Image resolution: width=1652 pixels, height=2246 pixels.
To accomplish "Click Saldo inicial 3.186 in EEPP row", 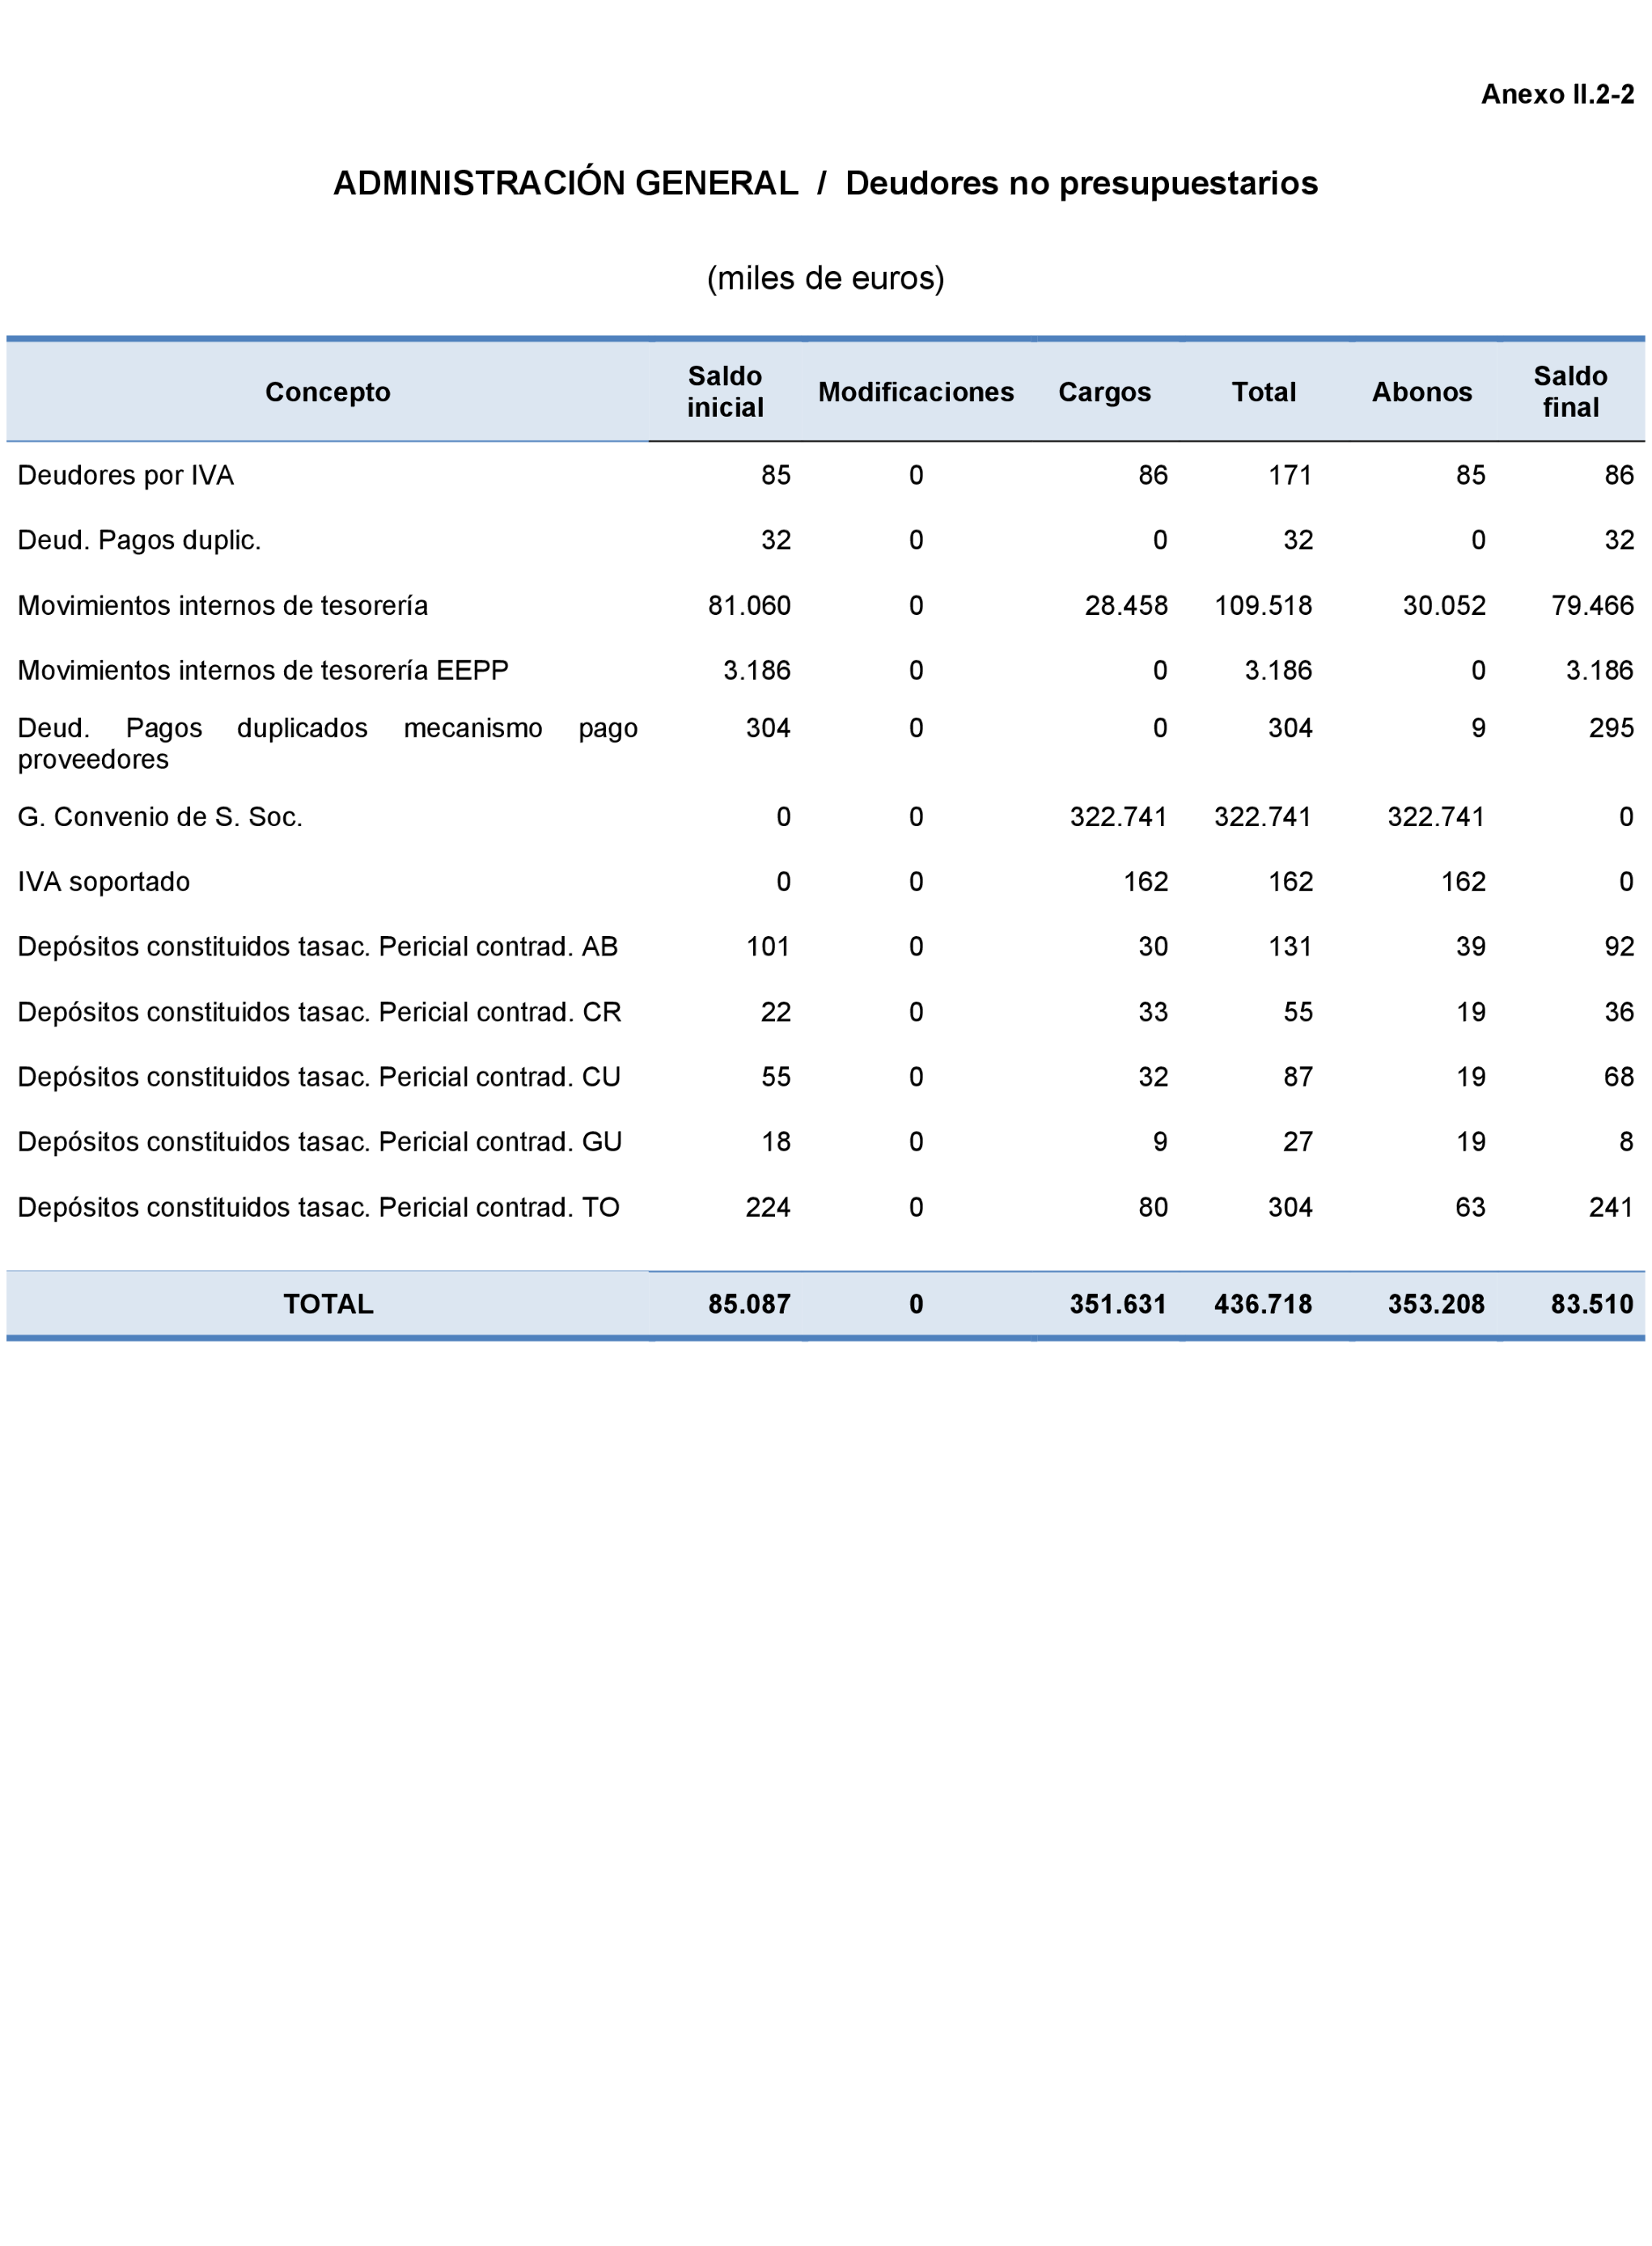I will pyautogui.click(x=757, y=670).
